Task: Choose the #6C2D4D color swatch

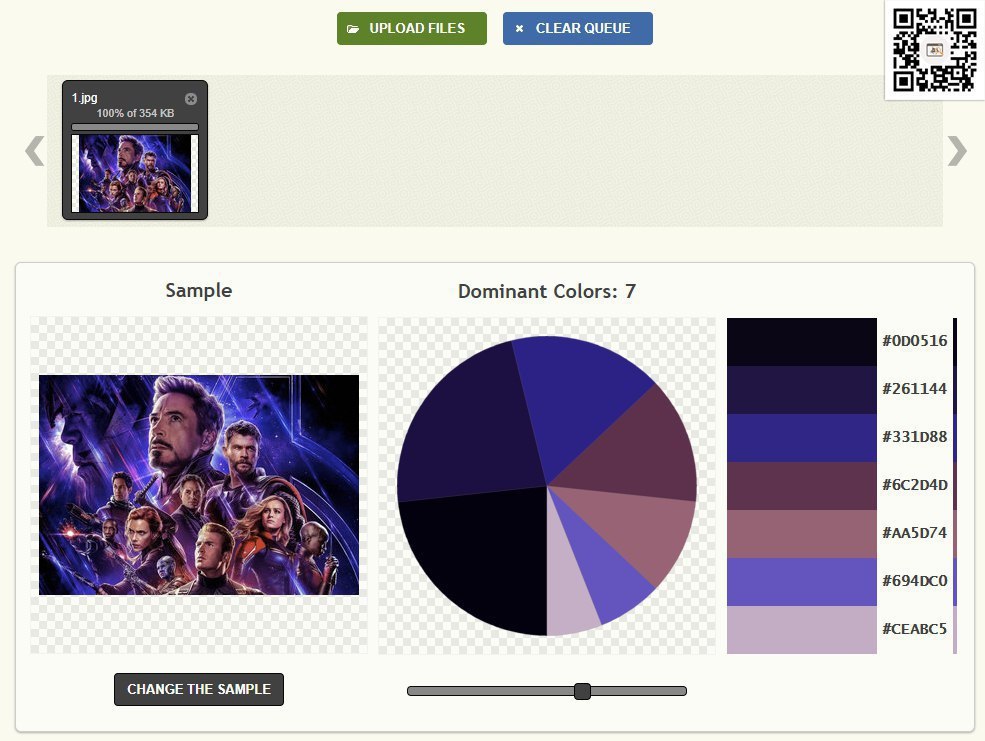Action: coord(802,486)
